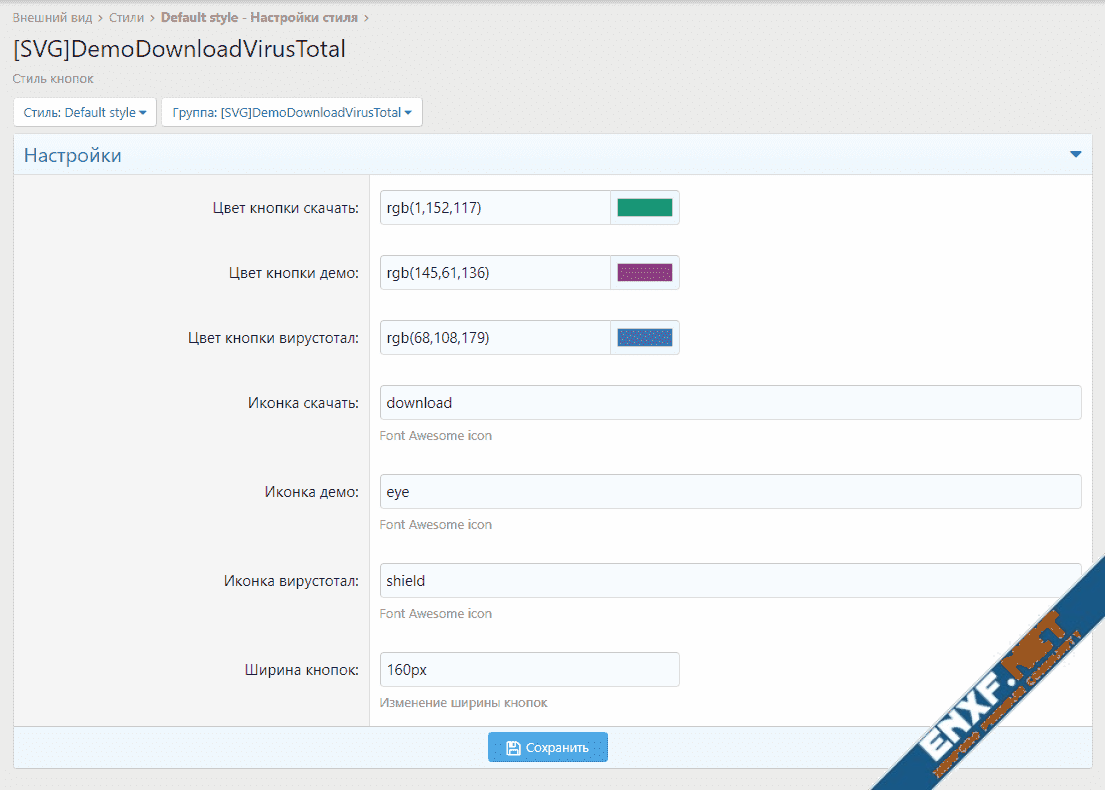Click the purple demo button color swatch

point(644,273)
